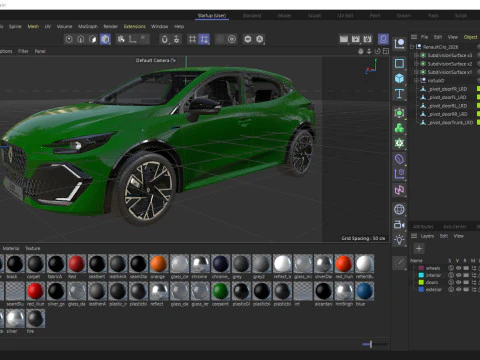Open the MoGraph menu
Screen dimensions: 480x360
pos(88,26)
